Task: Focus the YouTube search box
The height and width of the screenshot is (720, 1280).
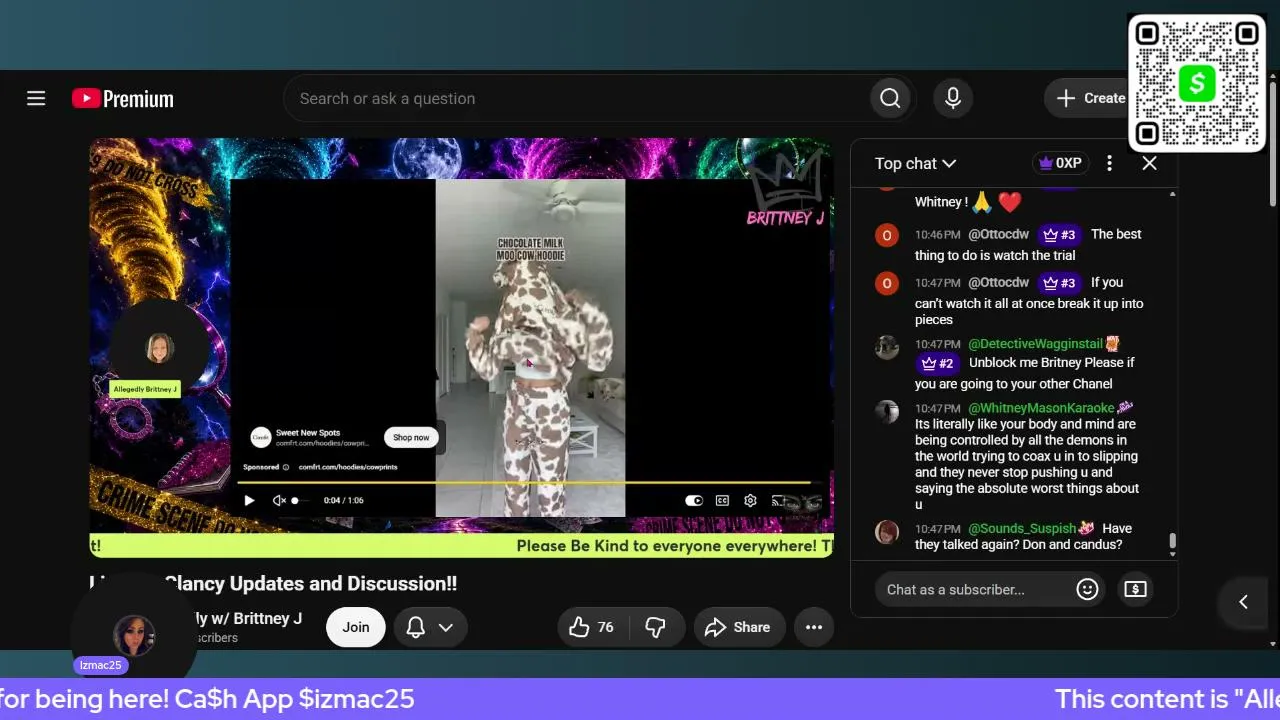Action: (x=577, y=98)
